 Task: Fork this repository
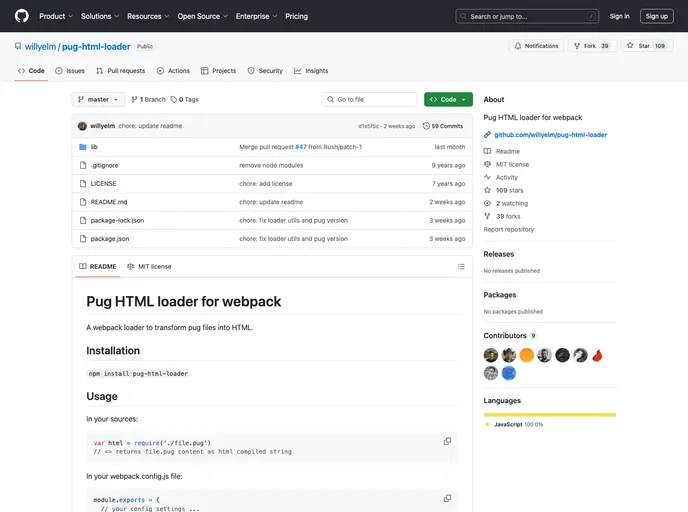coord(592,46)
